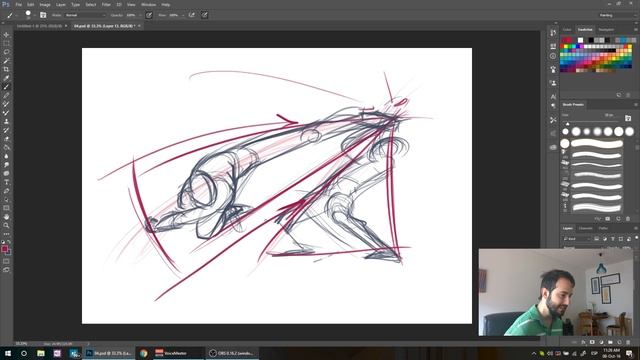This screenshot has width=640, height=360.
Task: Change the screen mode from the toolbar bottom
Action: (6, 270)
